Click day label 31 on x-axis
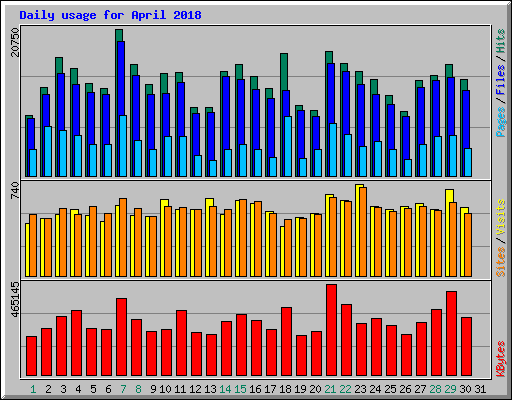 point(480,389)
